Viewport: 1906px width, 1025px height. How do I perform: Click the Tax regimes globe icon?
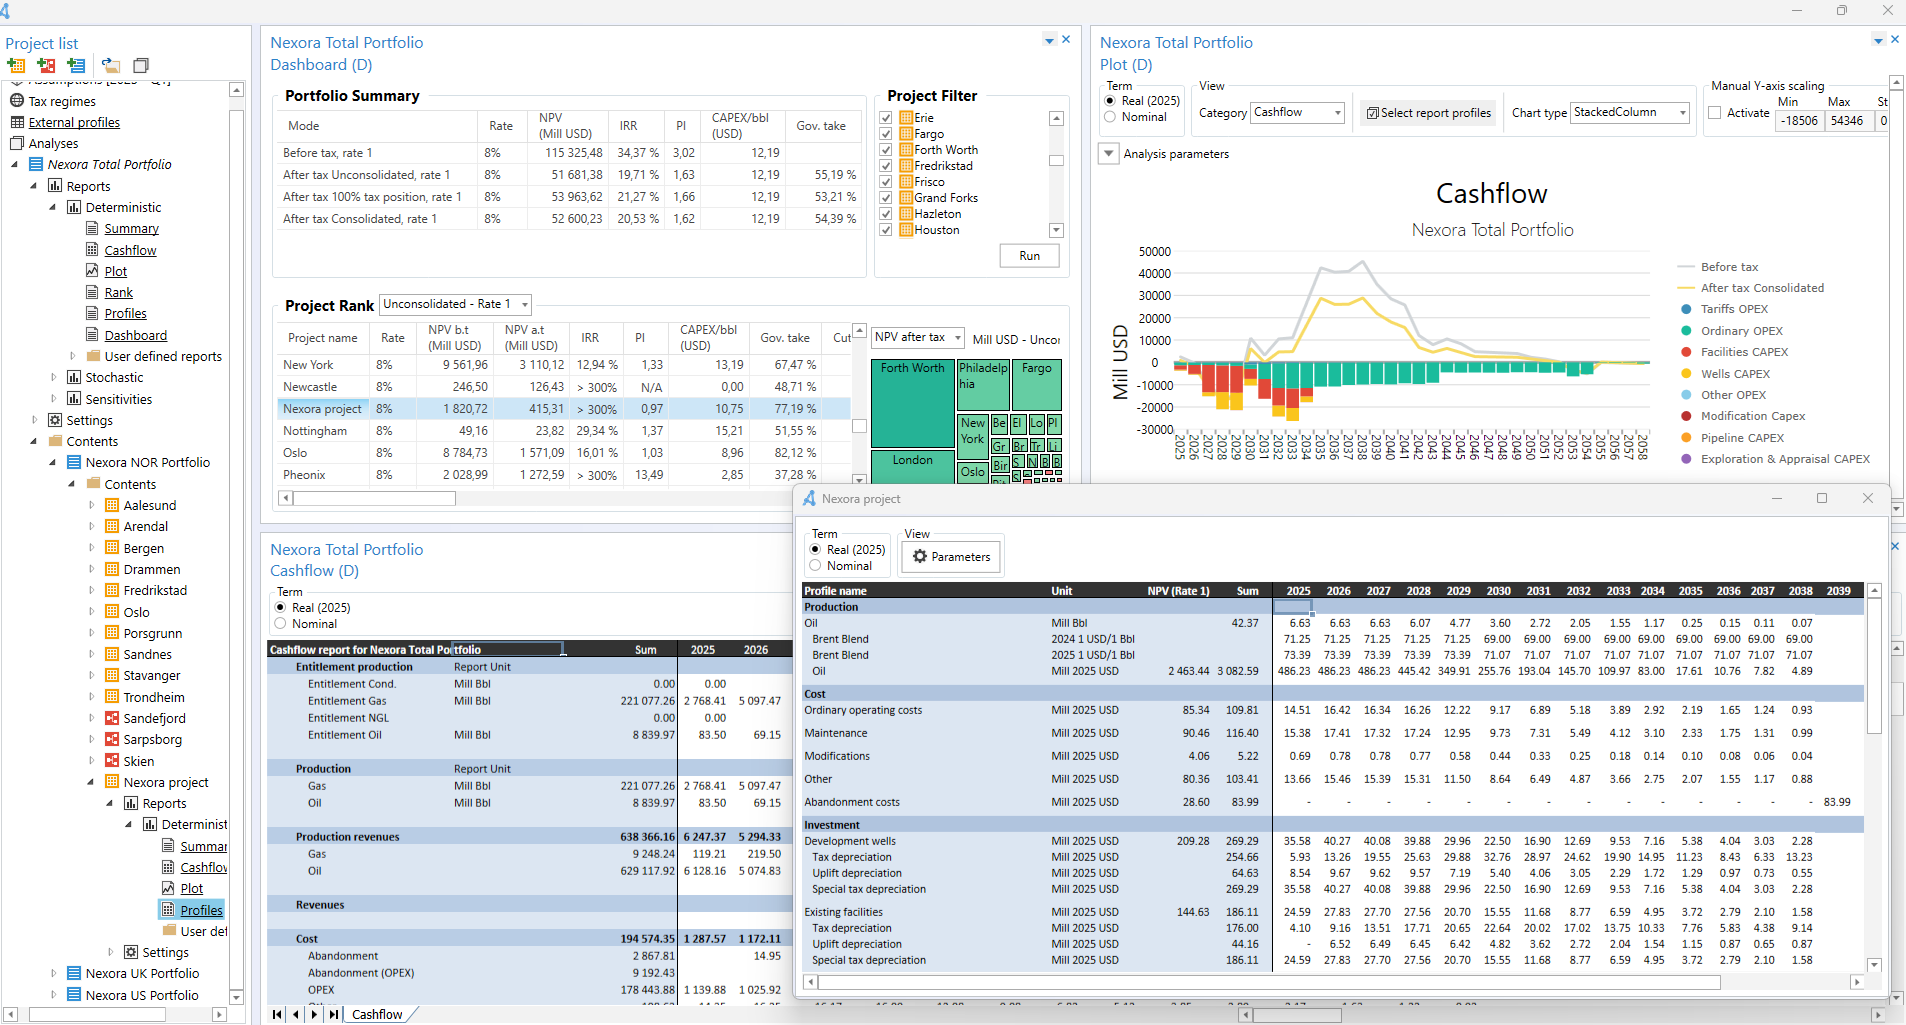tap(17, 101)
